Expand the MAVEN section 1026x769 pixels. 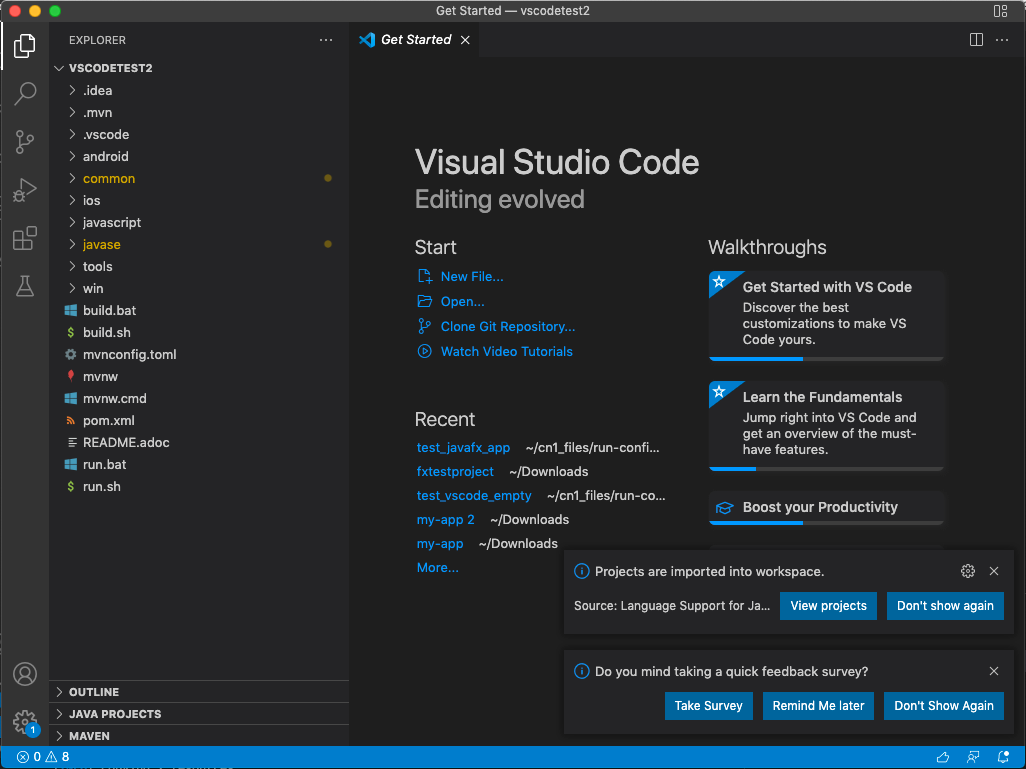pos(89,736)
